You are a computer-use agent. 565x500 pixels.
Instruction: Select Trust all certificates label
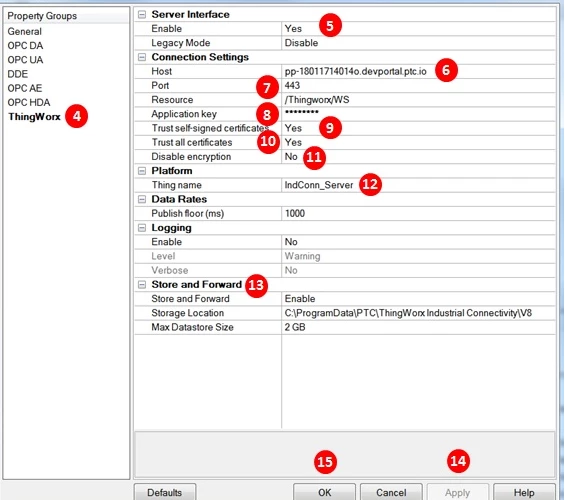click(x=192, y=142)
